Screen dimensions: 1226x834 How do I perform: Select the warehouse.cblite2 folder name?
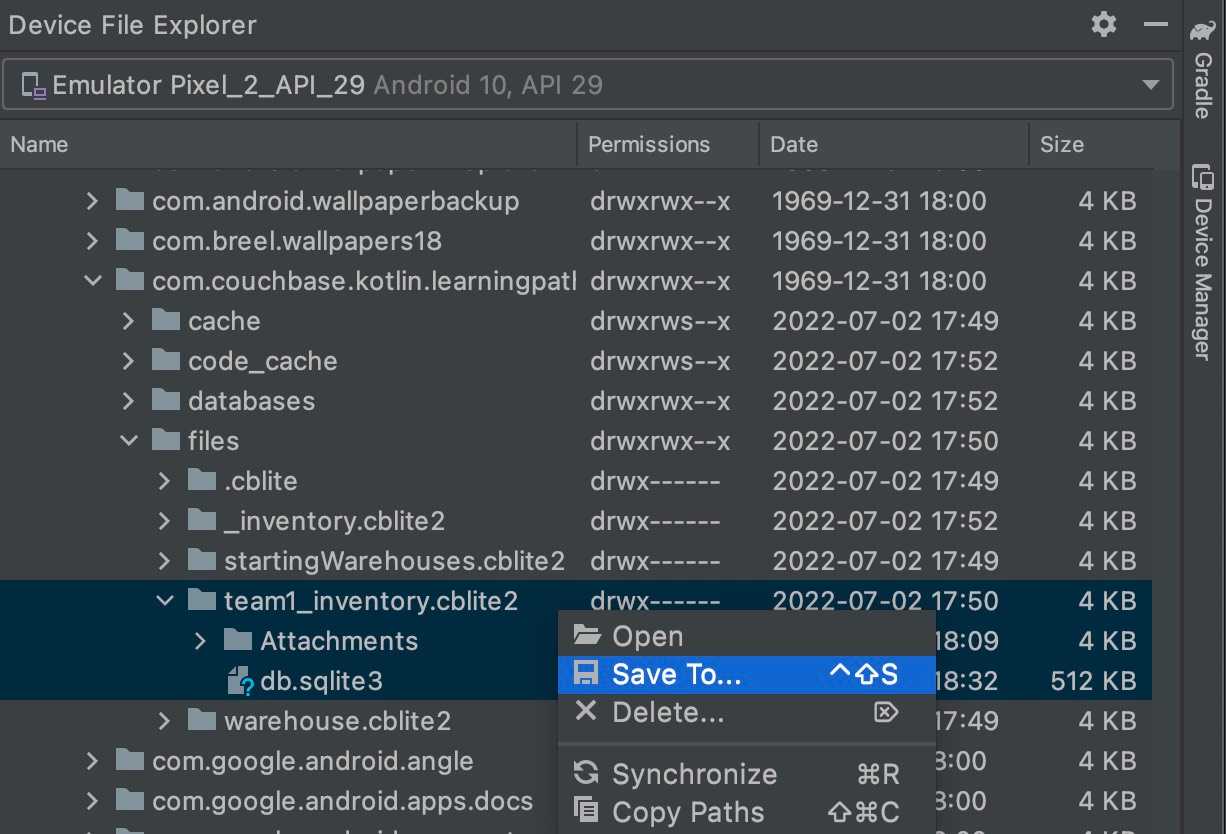tap(337, 721)
